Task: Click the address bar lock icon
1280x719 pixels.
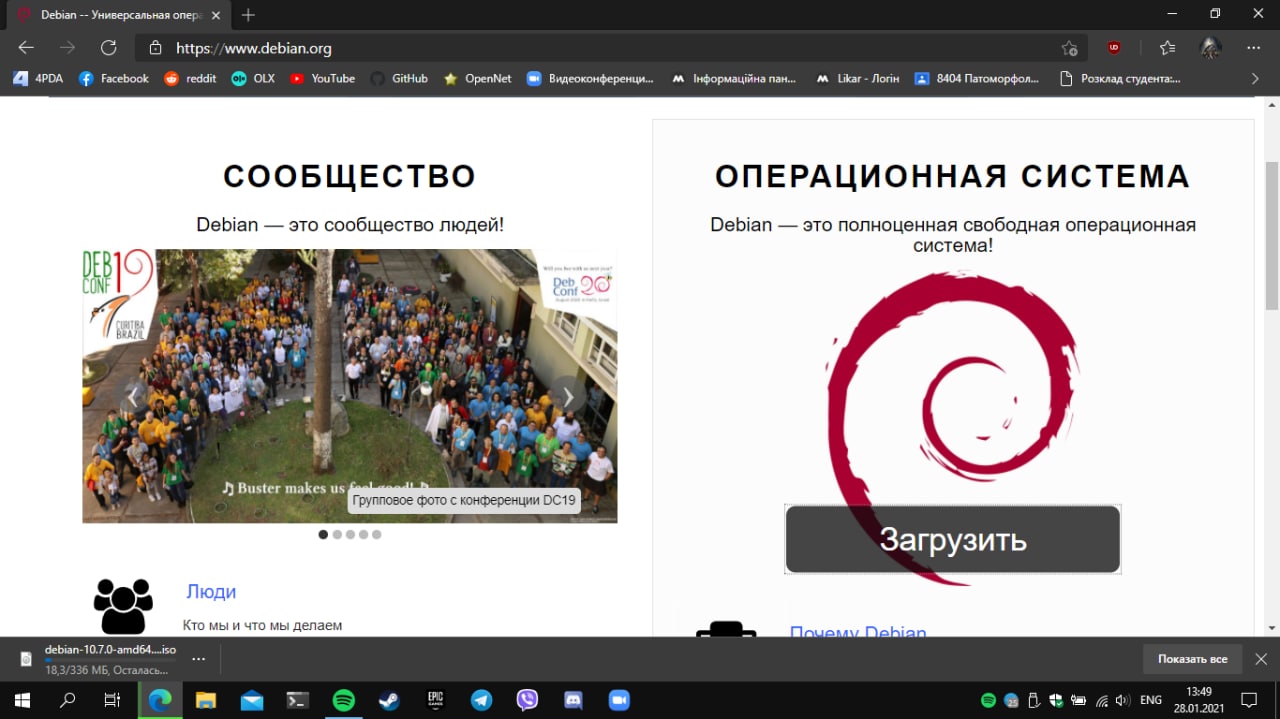Action: (155, 48)
